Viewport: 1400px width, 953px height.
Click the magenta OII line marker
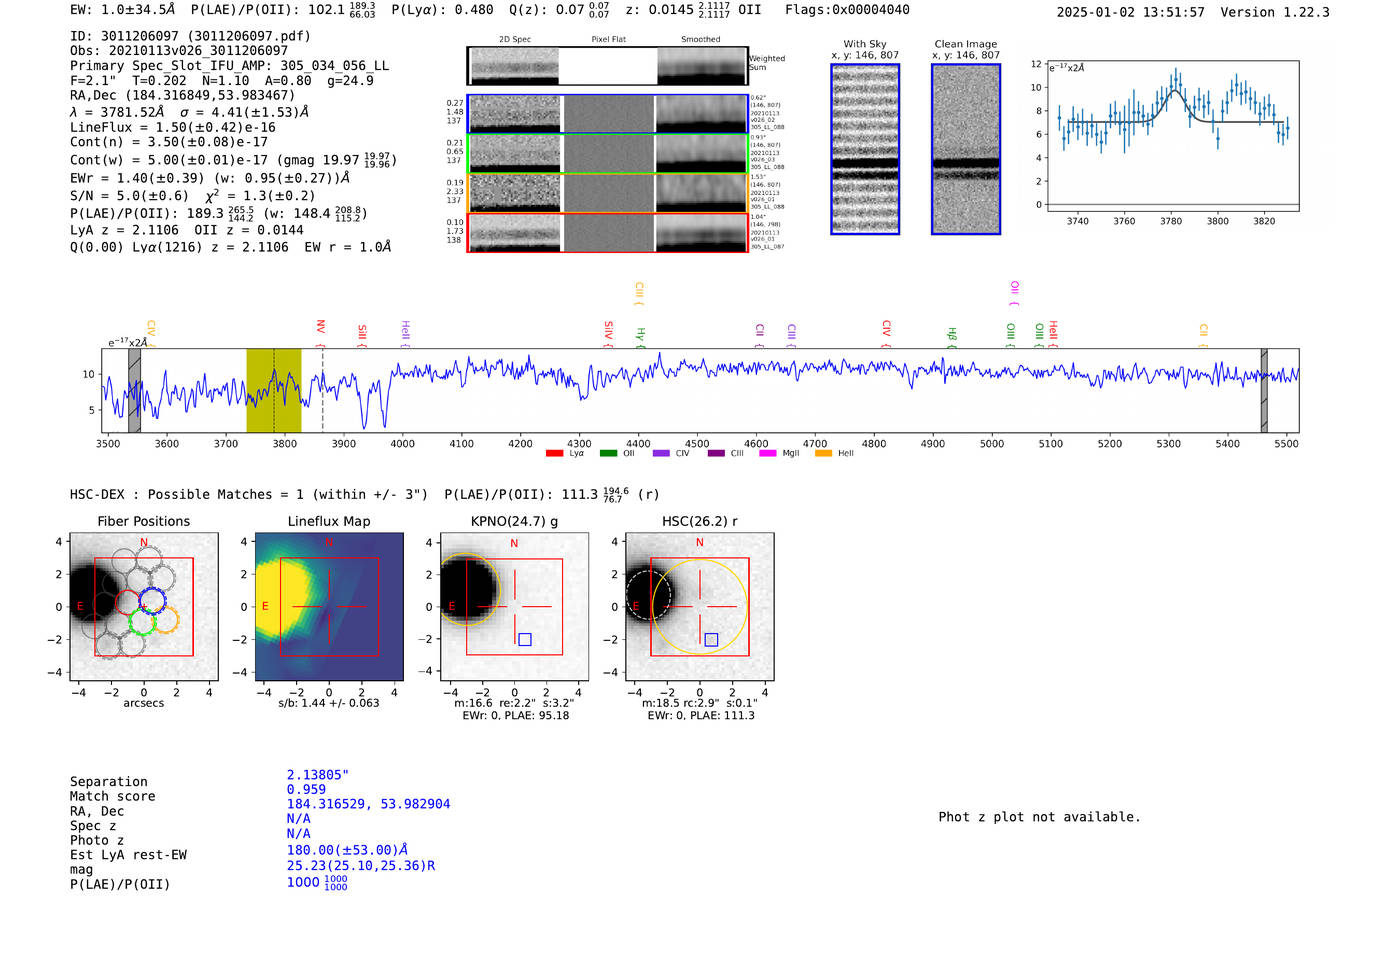(1014, 294)
